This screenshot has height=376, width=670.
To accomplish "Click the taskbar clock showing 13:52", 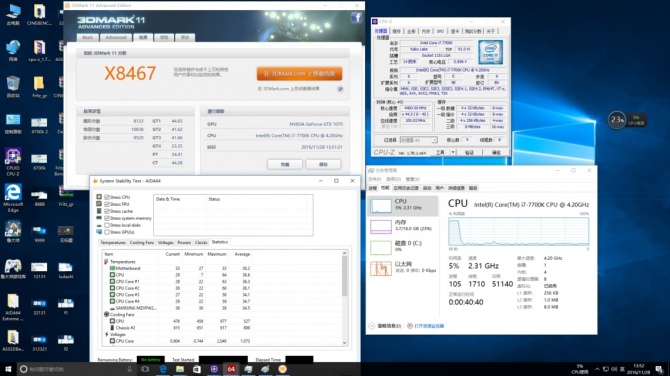I will tap(638, 369).
